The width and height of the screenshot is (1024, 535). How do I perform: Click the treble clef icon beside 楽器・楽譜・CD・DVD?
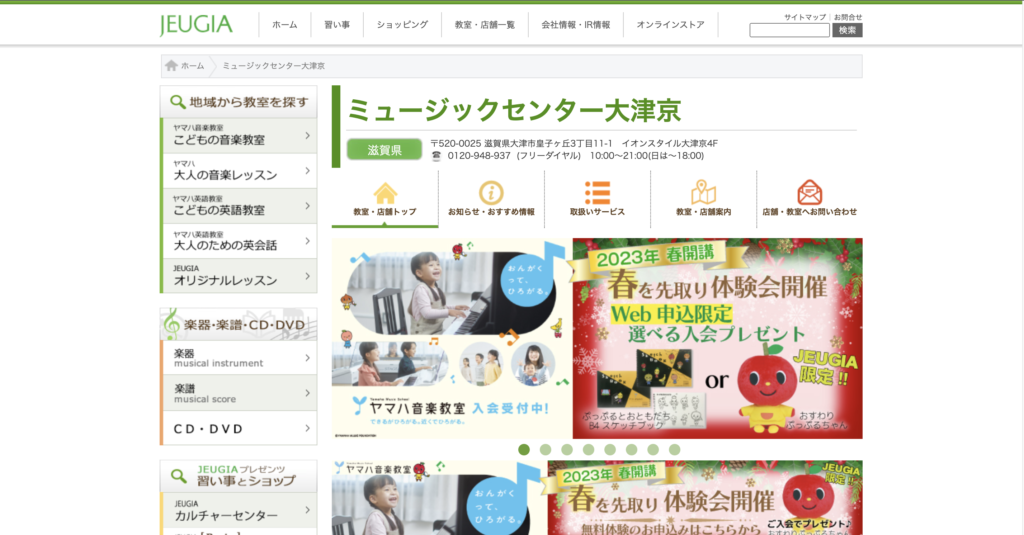[x=172, y=324]
